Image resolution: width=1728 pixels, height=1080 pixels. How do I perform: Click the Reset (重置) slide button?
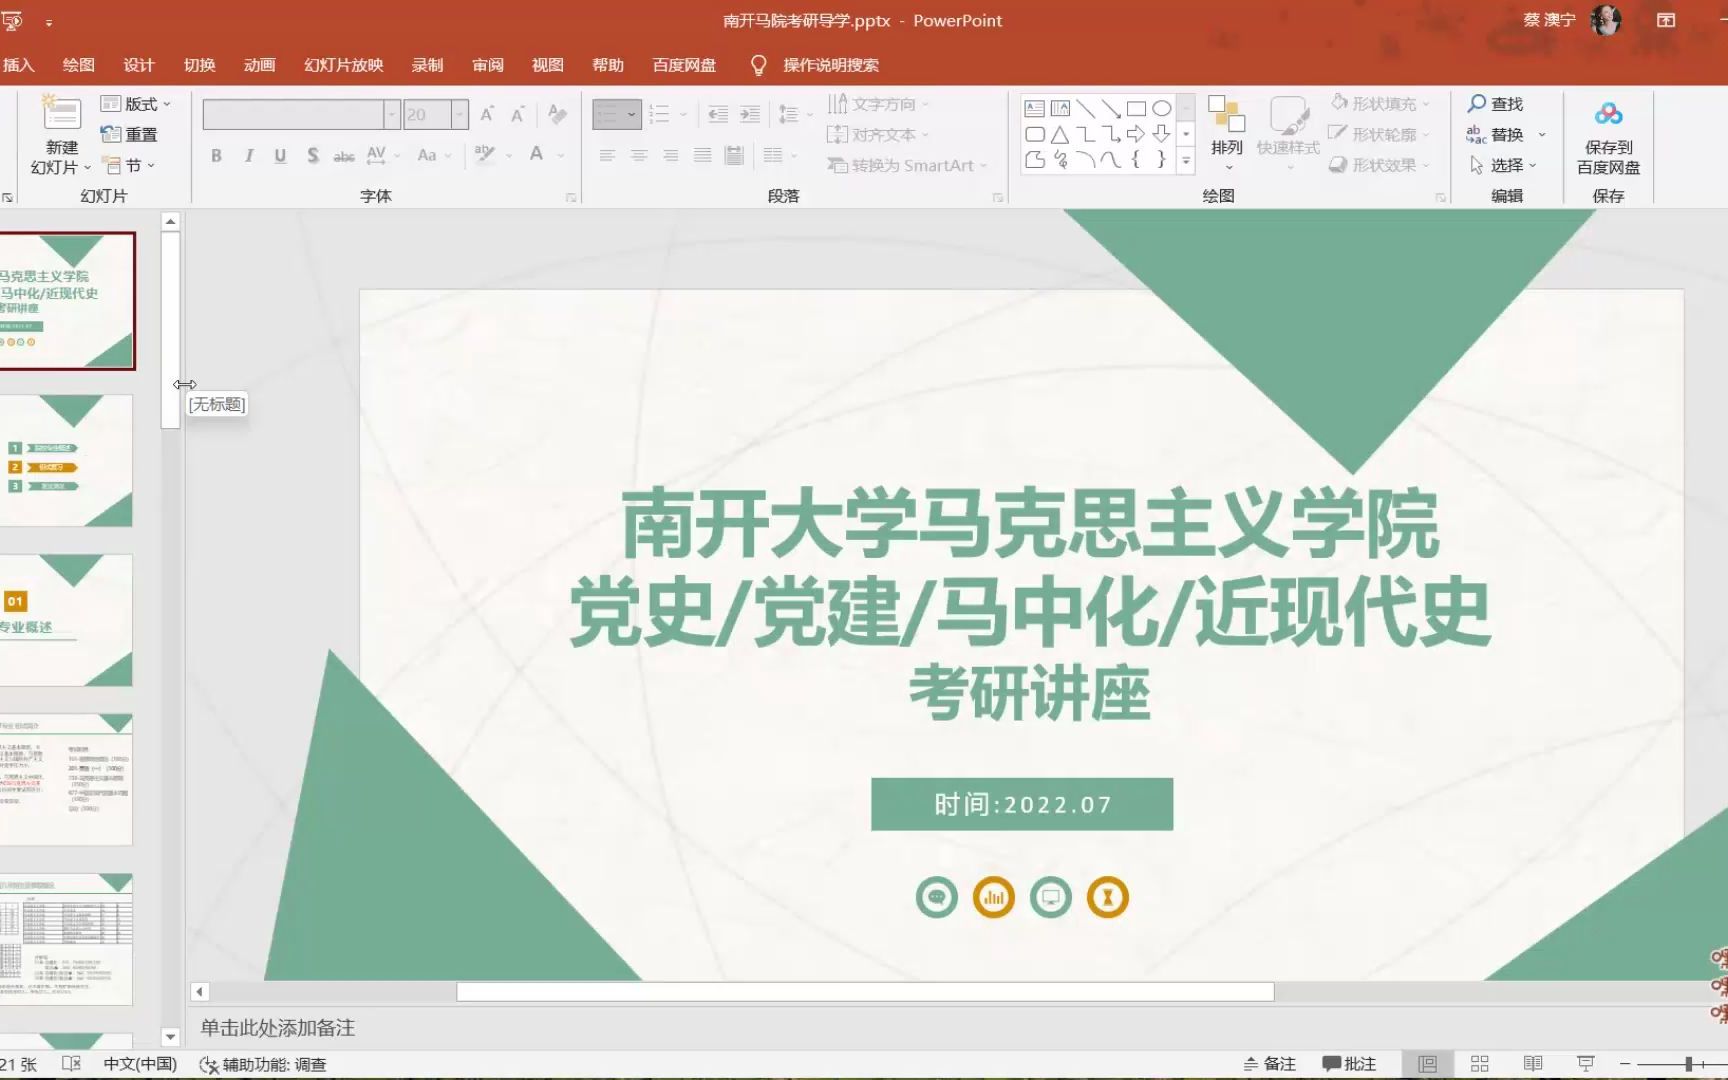click(x=129, y=135)
